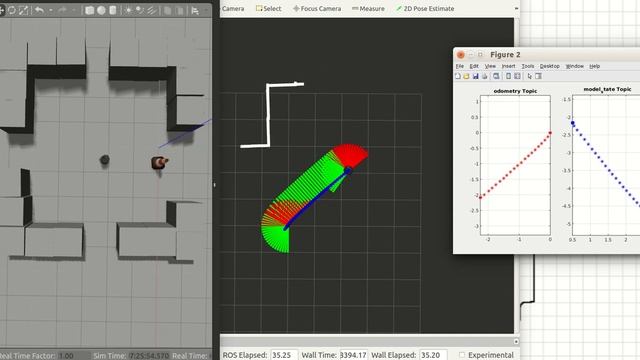The image size is (640, 360).
Task: Click the Open File icon in Figure 2
Action: (467, 76)
